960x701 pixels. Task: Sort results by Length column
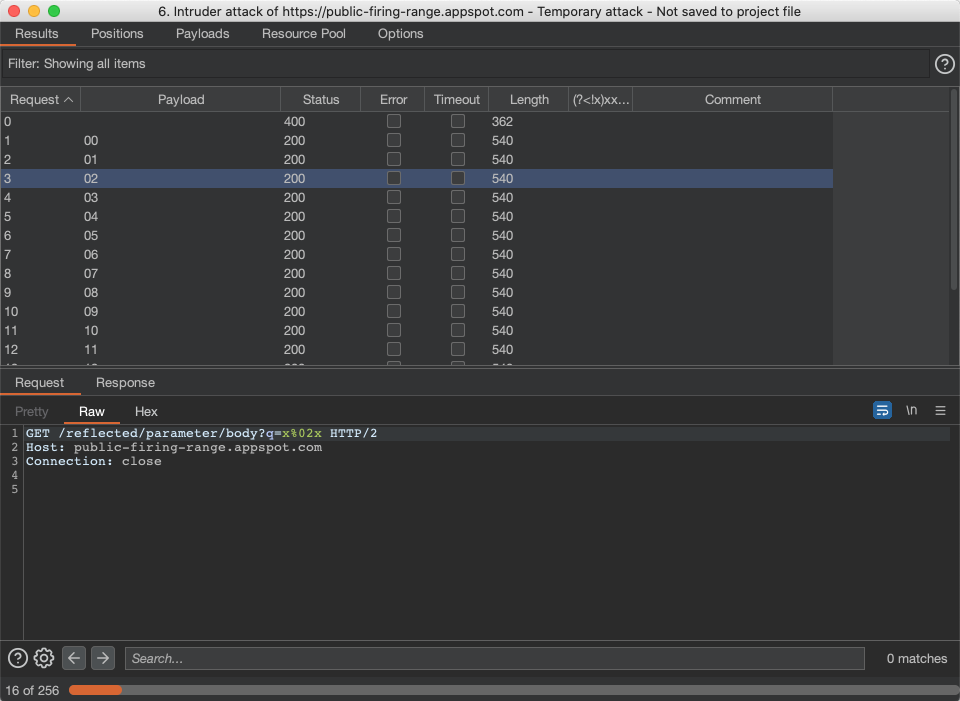pyautogui.click(x=529, y=100)
